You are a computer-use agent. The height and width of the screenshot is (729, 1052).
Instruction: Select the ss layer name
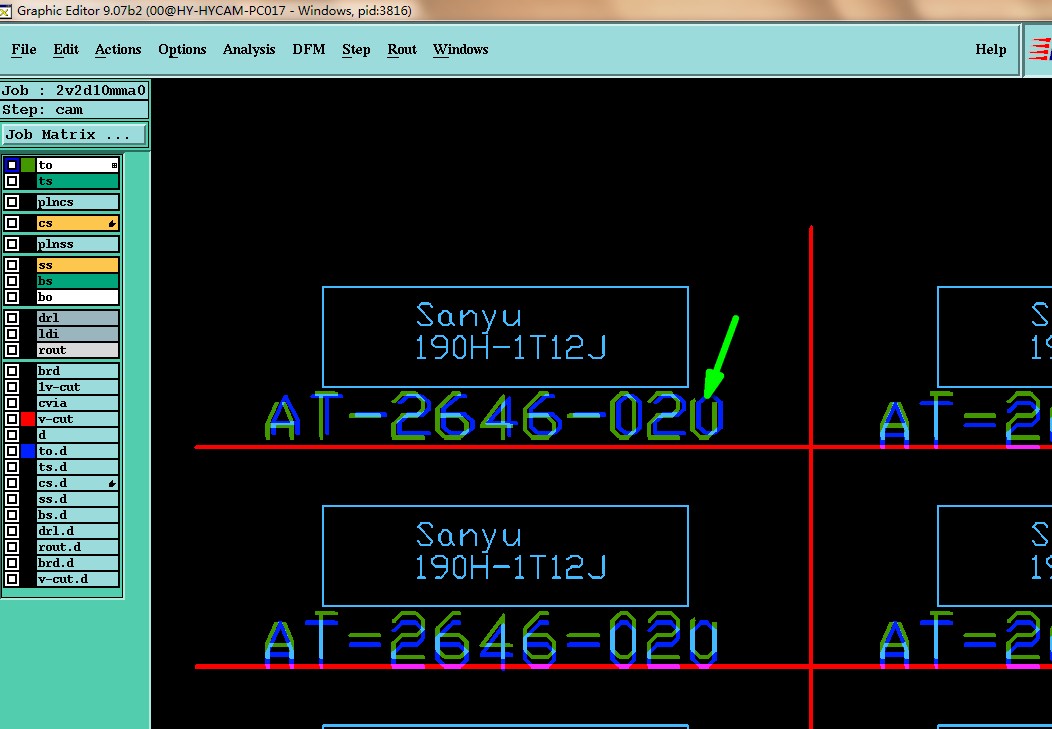78,265
